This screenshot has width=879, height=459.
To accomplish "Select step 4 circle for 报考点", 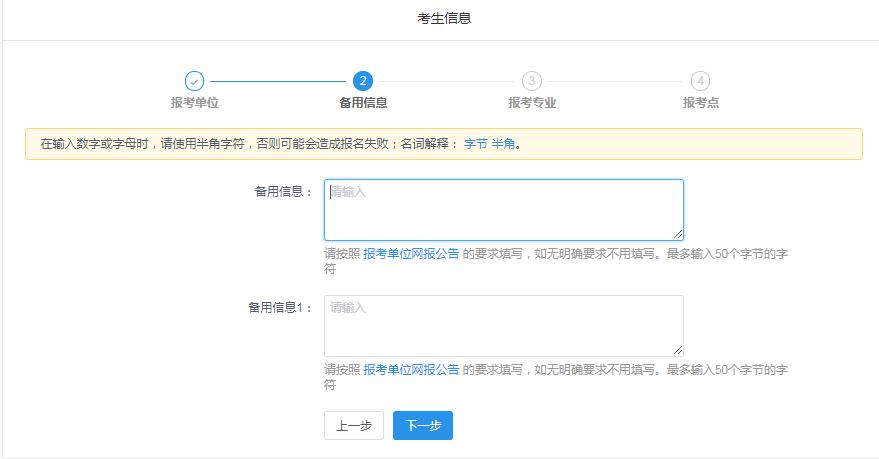I will click(700, 81).
